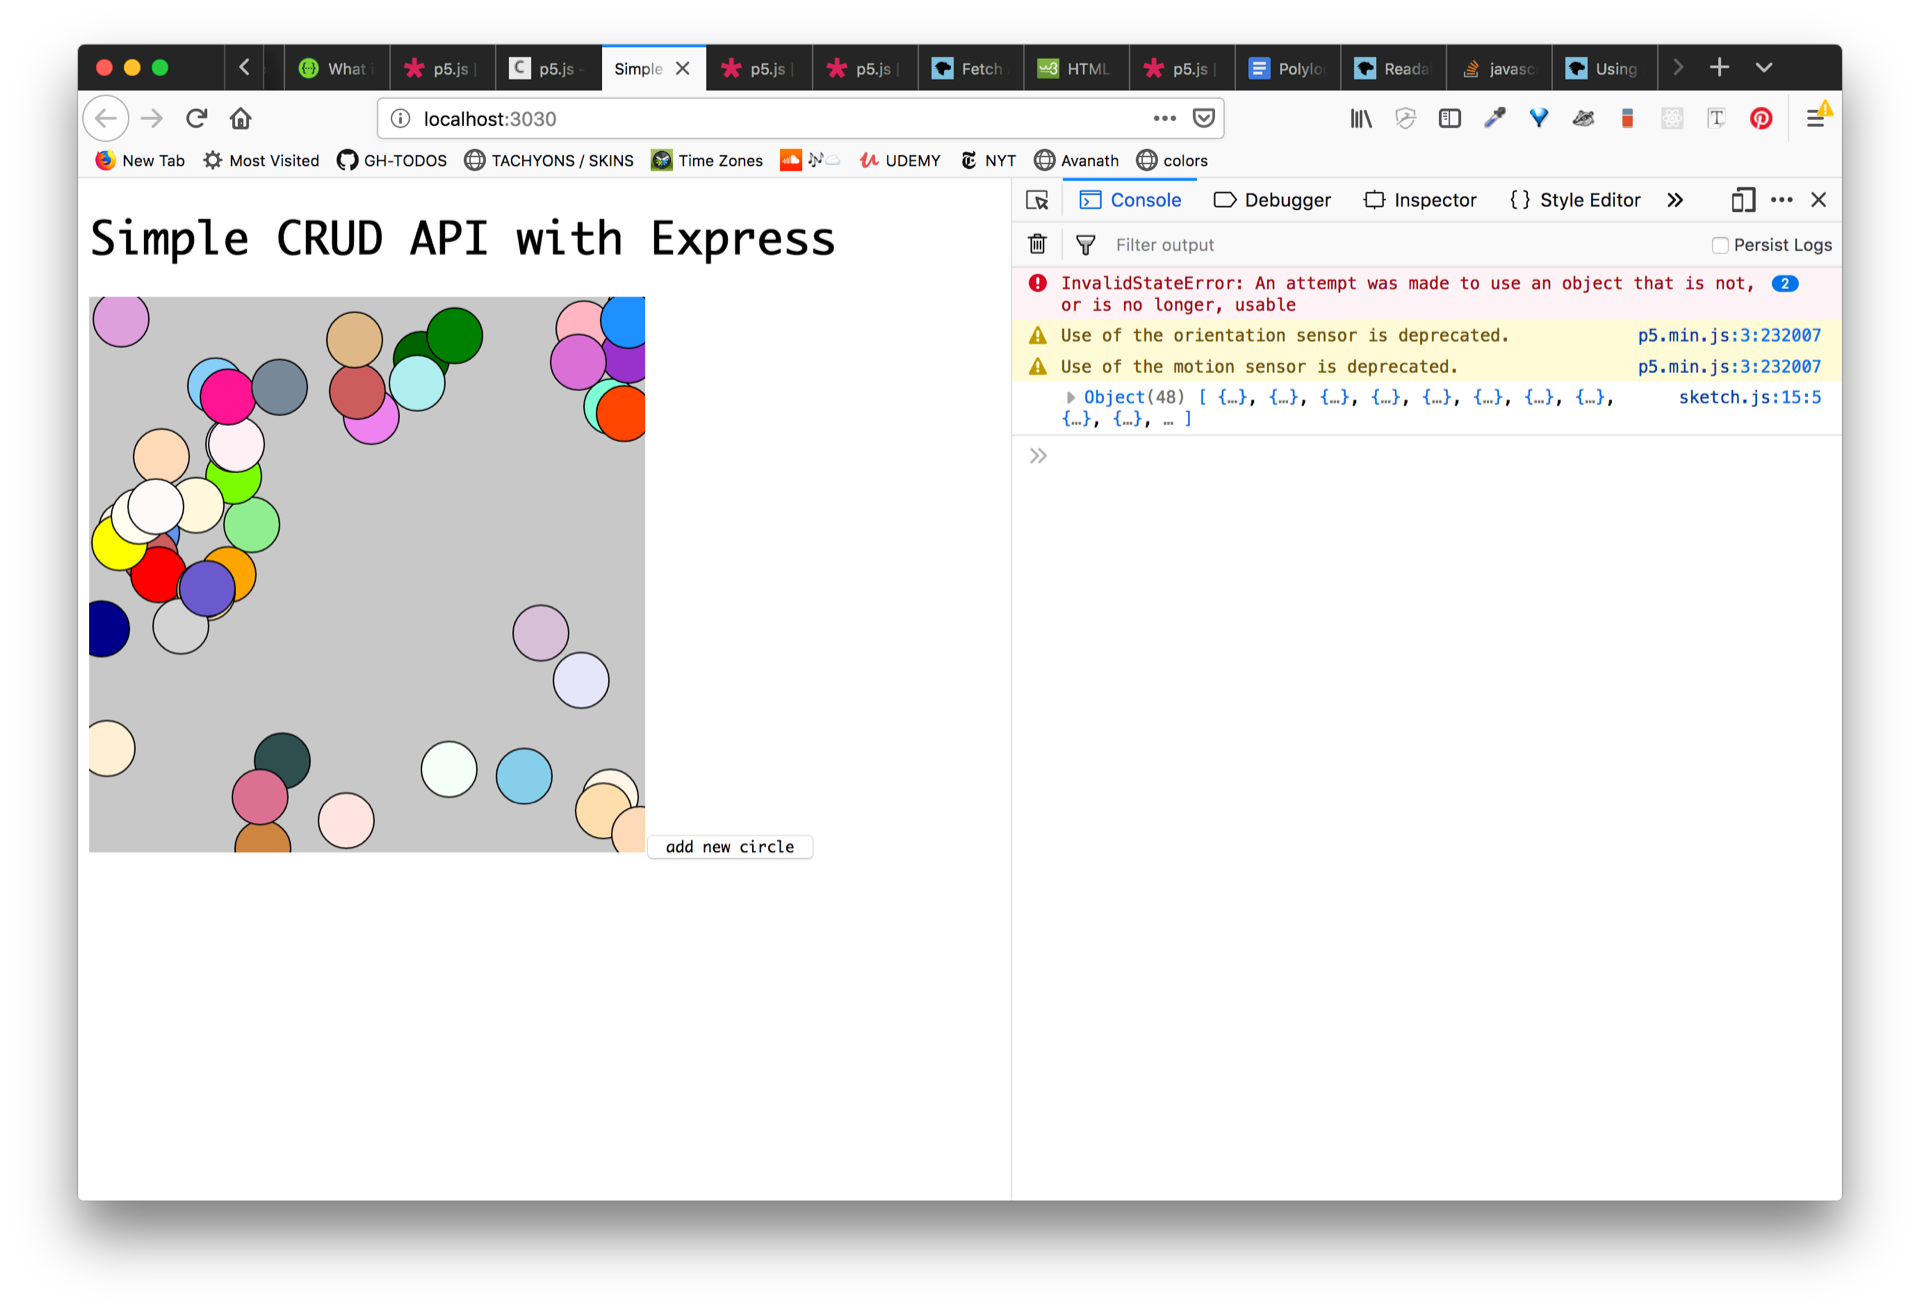This screenshot has width=1920, height=1312.
Task: Click the filter funnel icon
Action: pyautogui.click(x=1085, y=244)
